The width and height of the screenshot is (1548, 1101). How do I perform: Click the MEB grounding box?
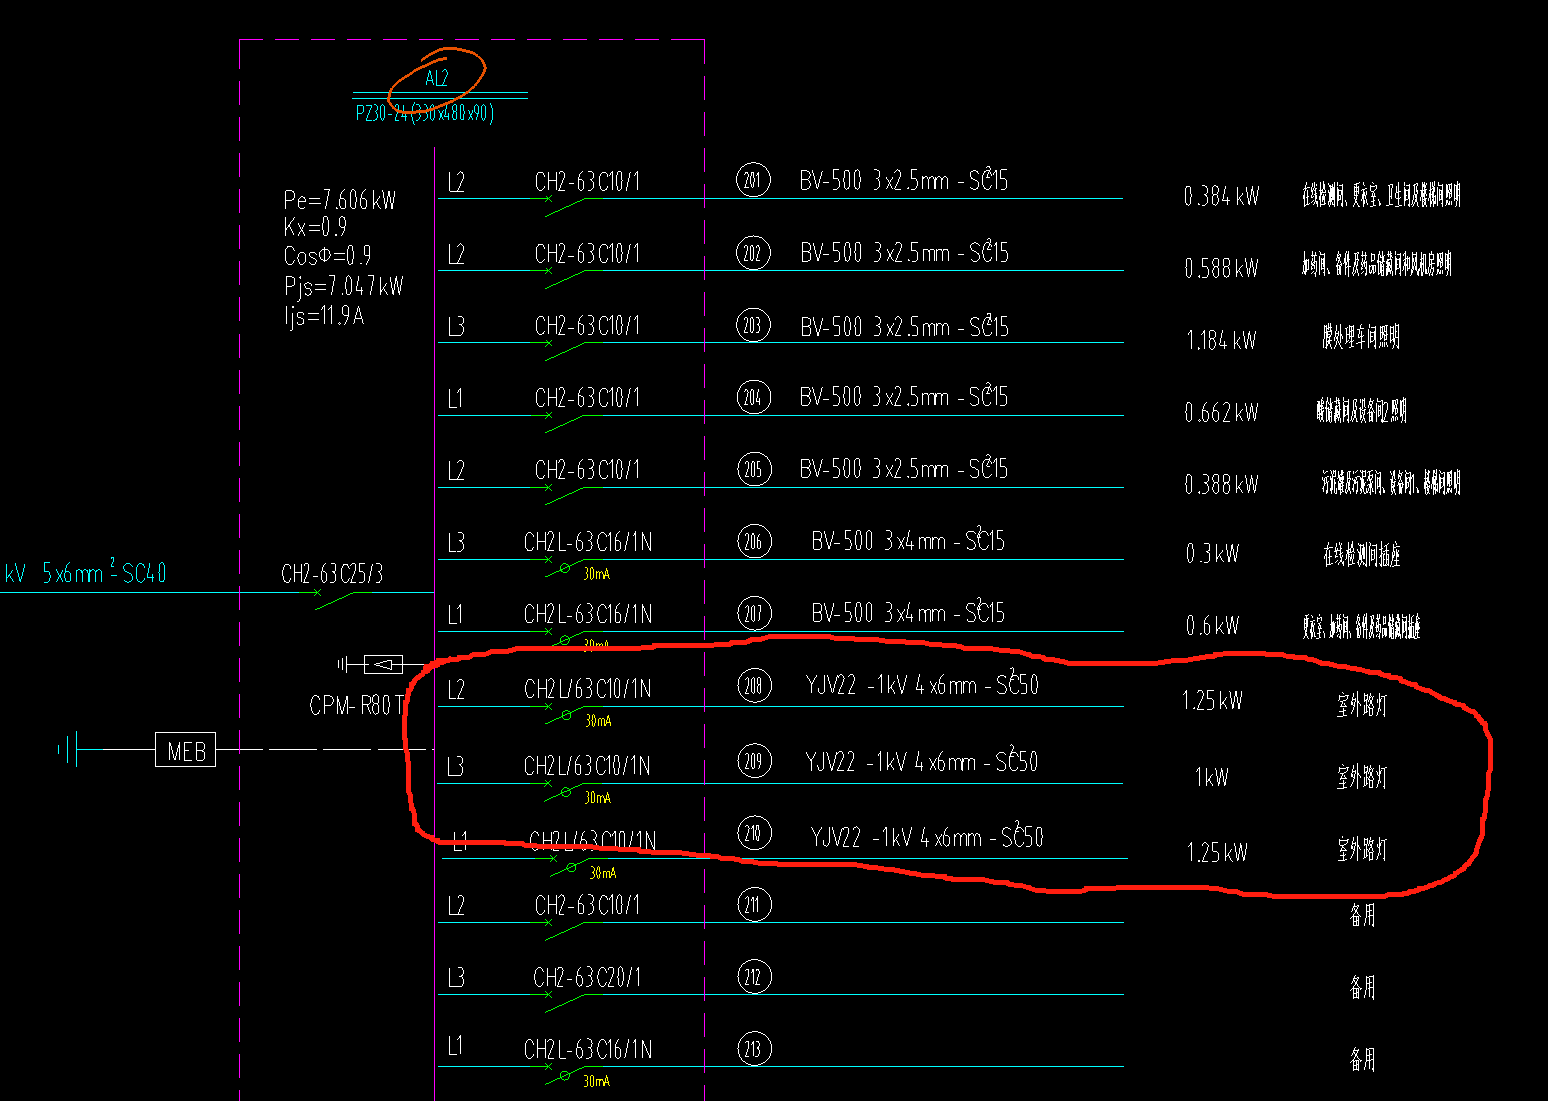pos(186,750)
